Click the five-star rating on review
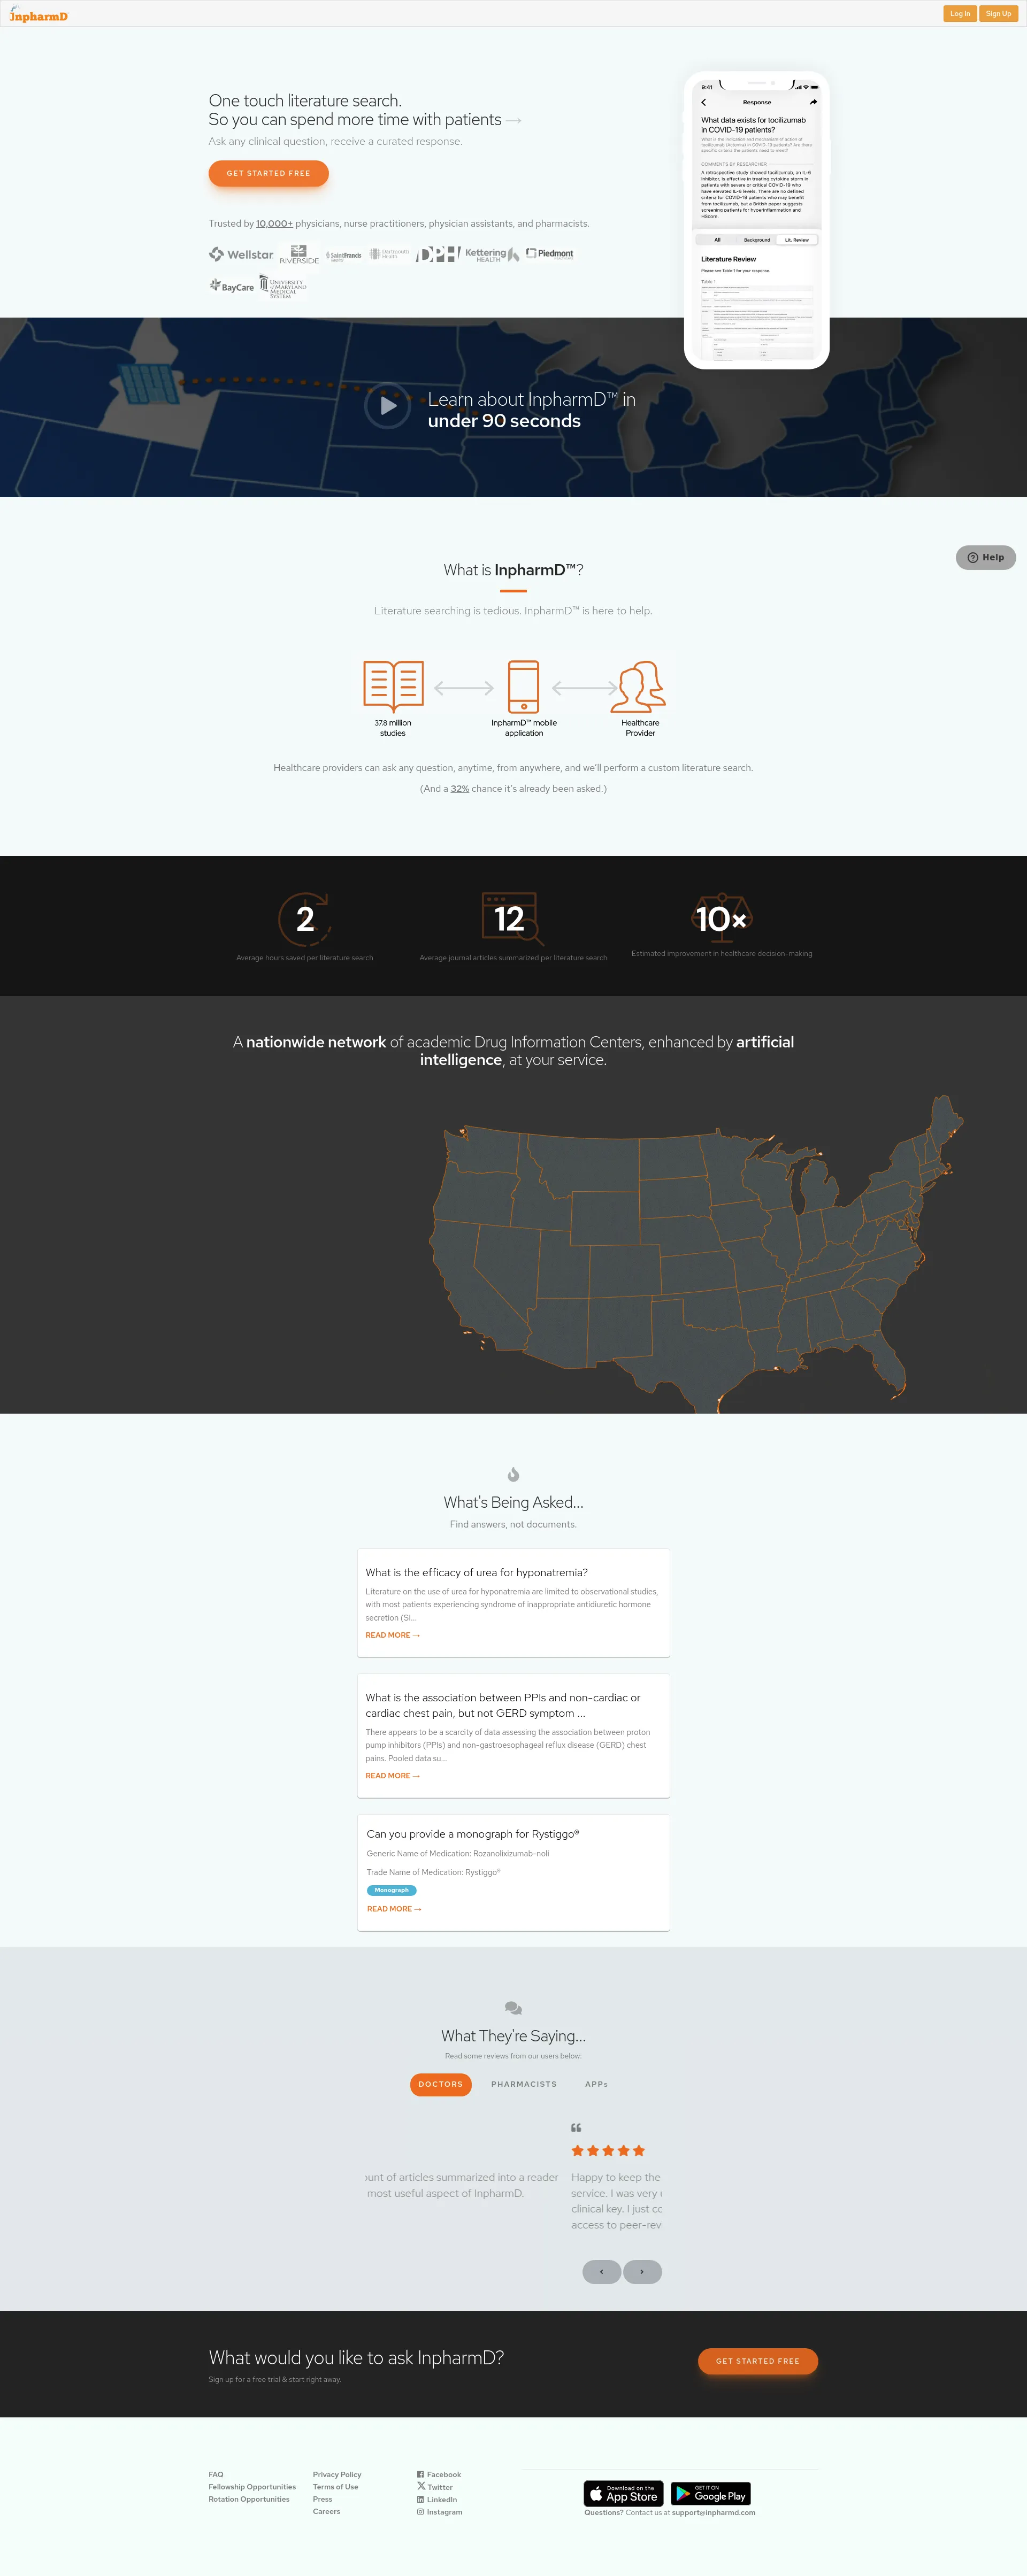This screenshot has height=2576, width=1027. 608,2150
